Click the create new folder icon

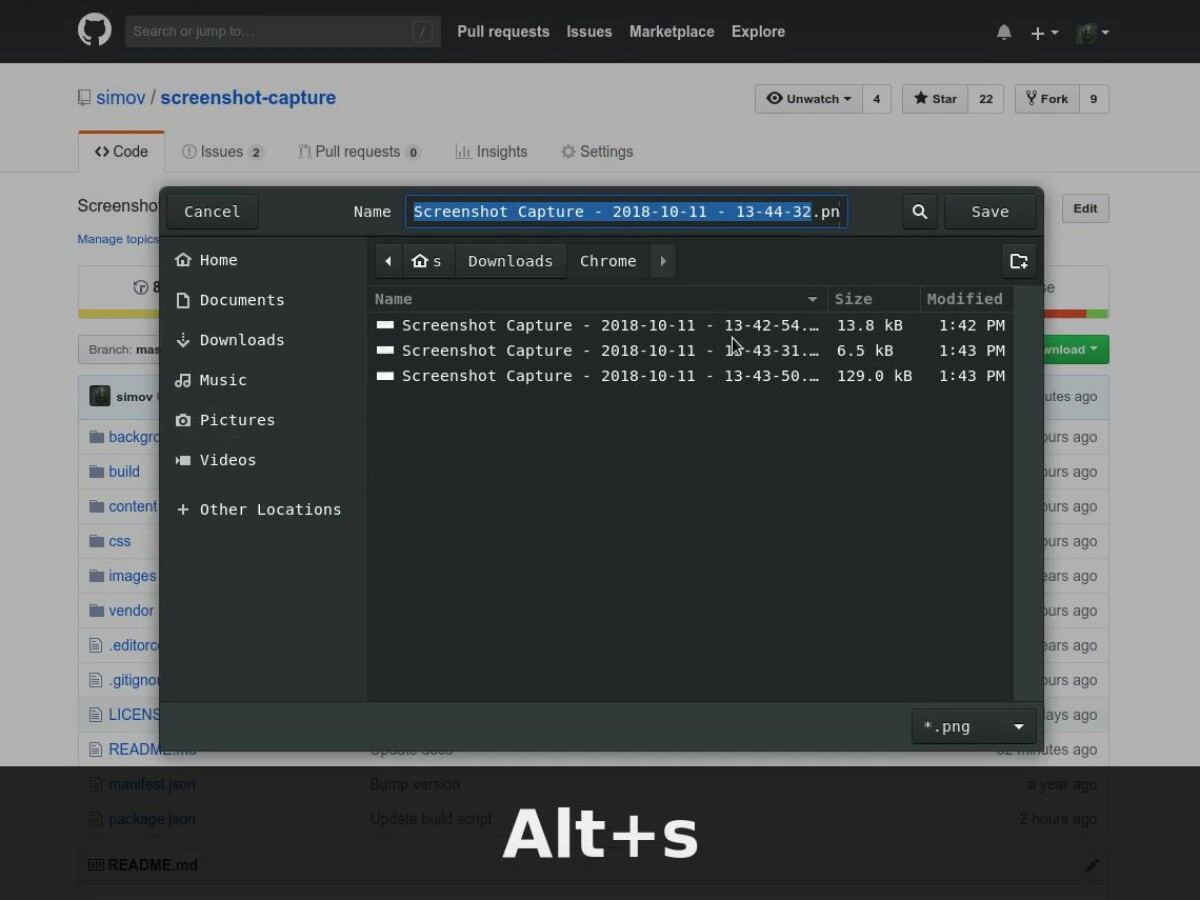tap(1018, 261)
